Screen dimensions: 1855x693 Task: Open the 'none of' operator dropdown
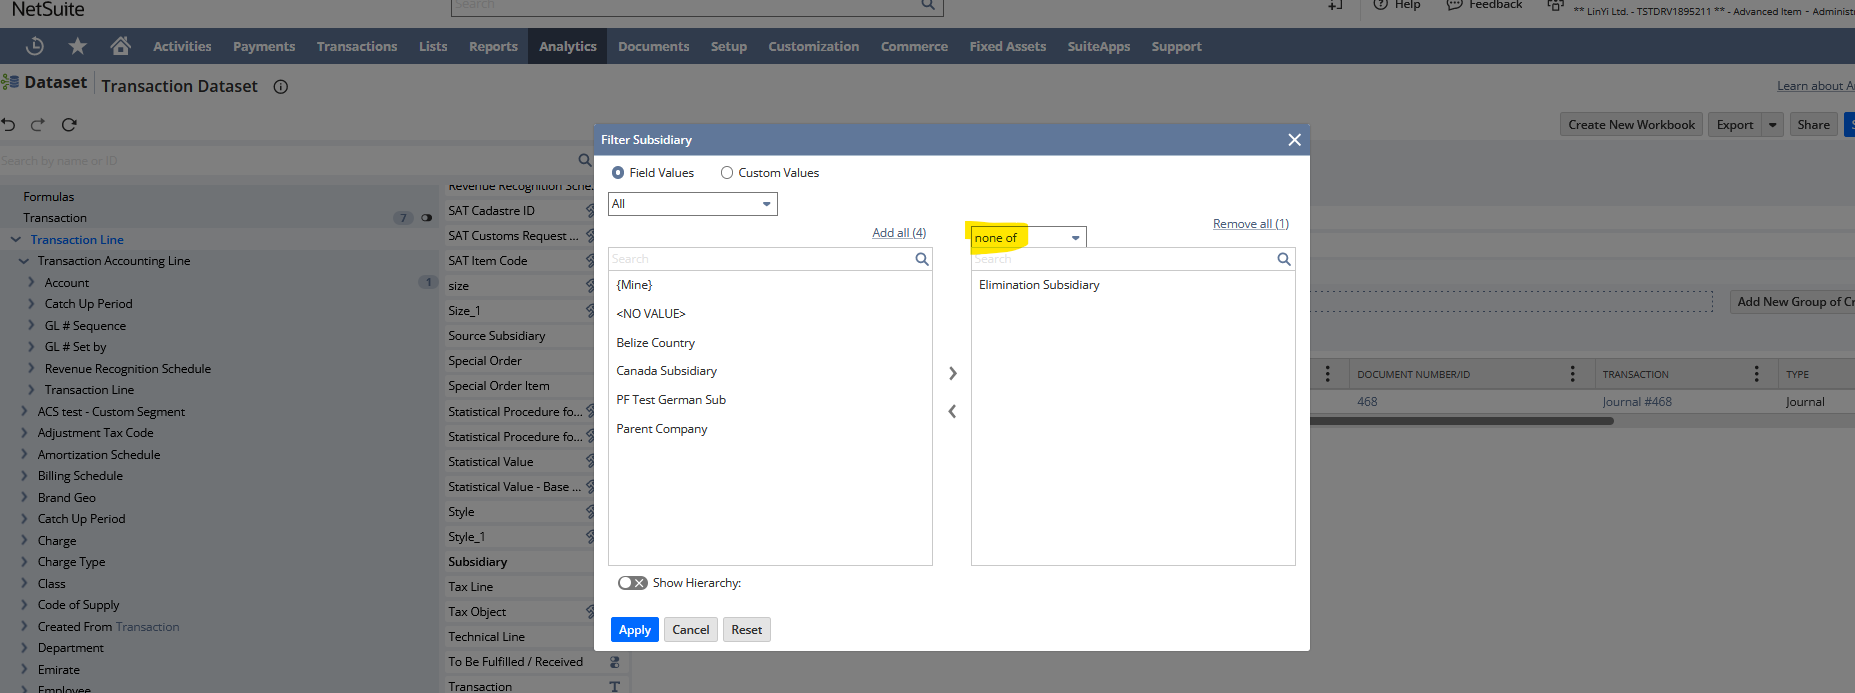click(1028, 238)
